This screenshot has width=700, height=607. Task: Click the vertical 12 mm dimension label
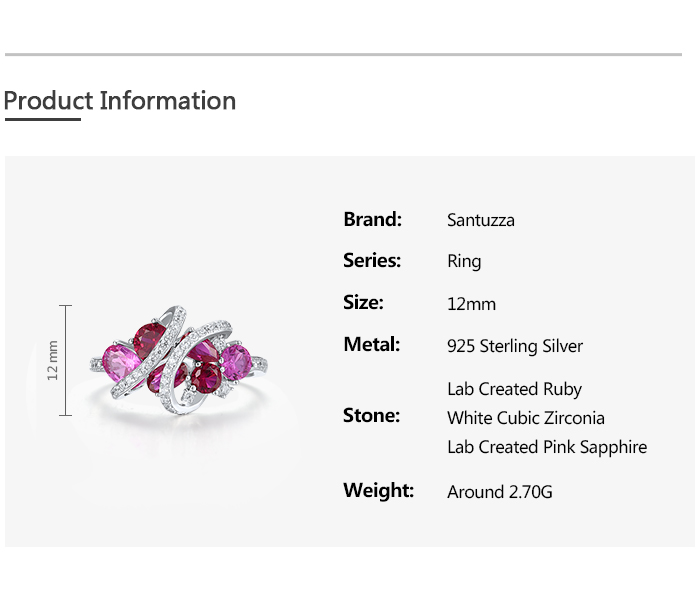(x=53, y=360)
